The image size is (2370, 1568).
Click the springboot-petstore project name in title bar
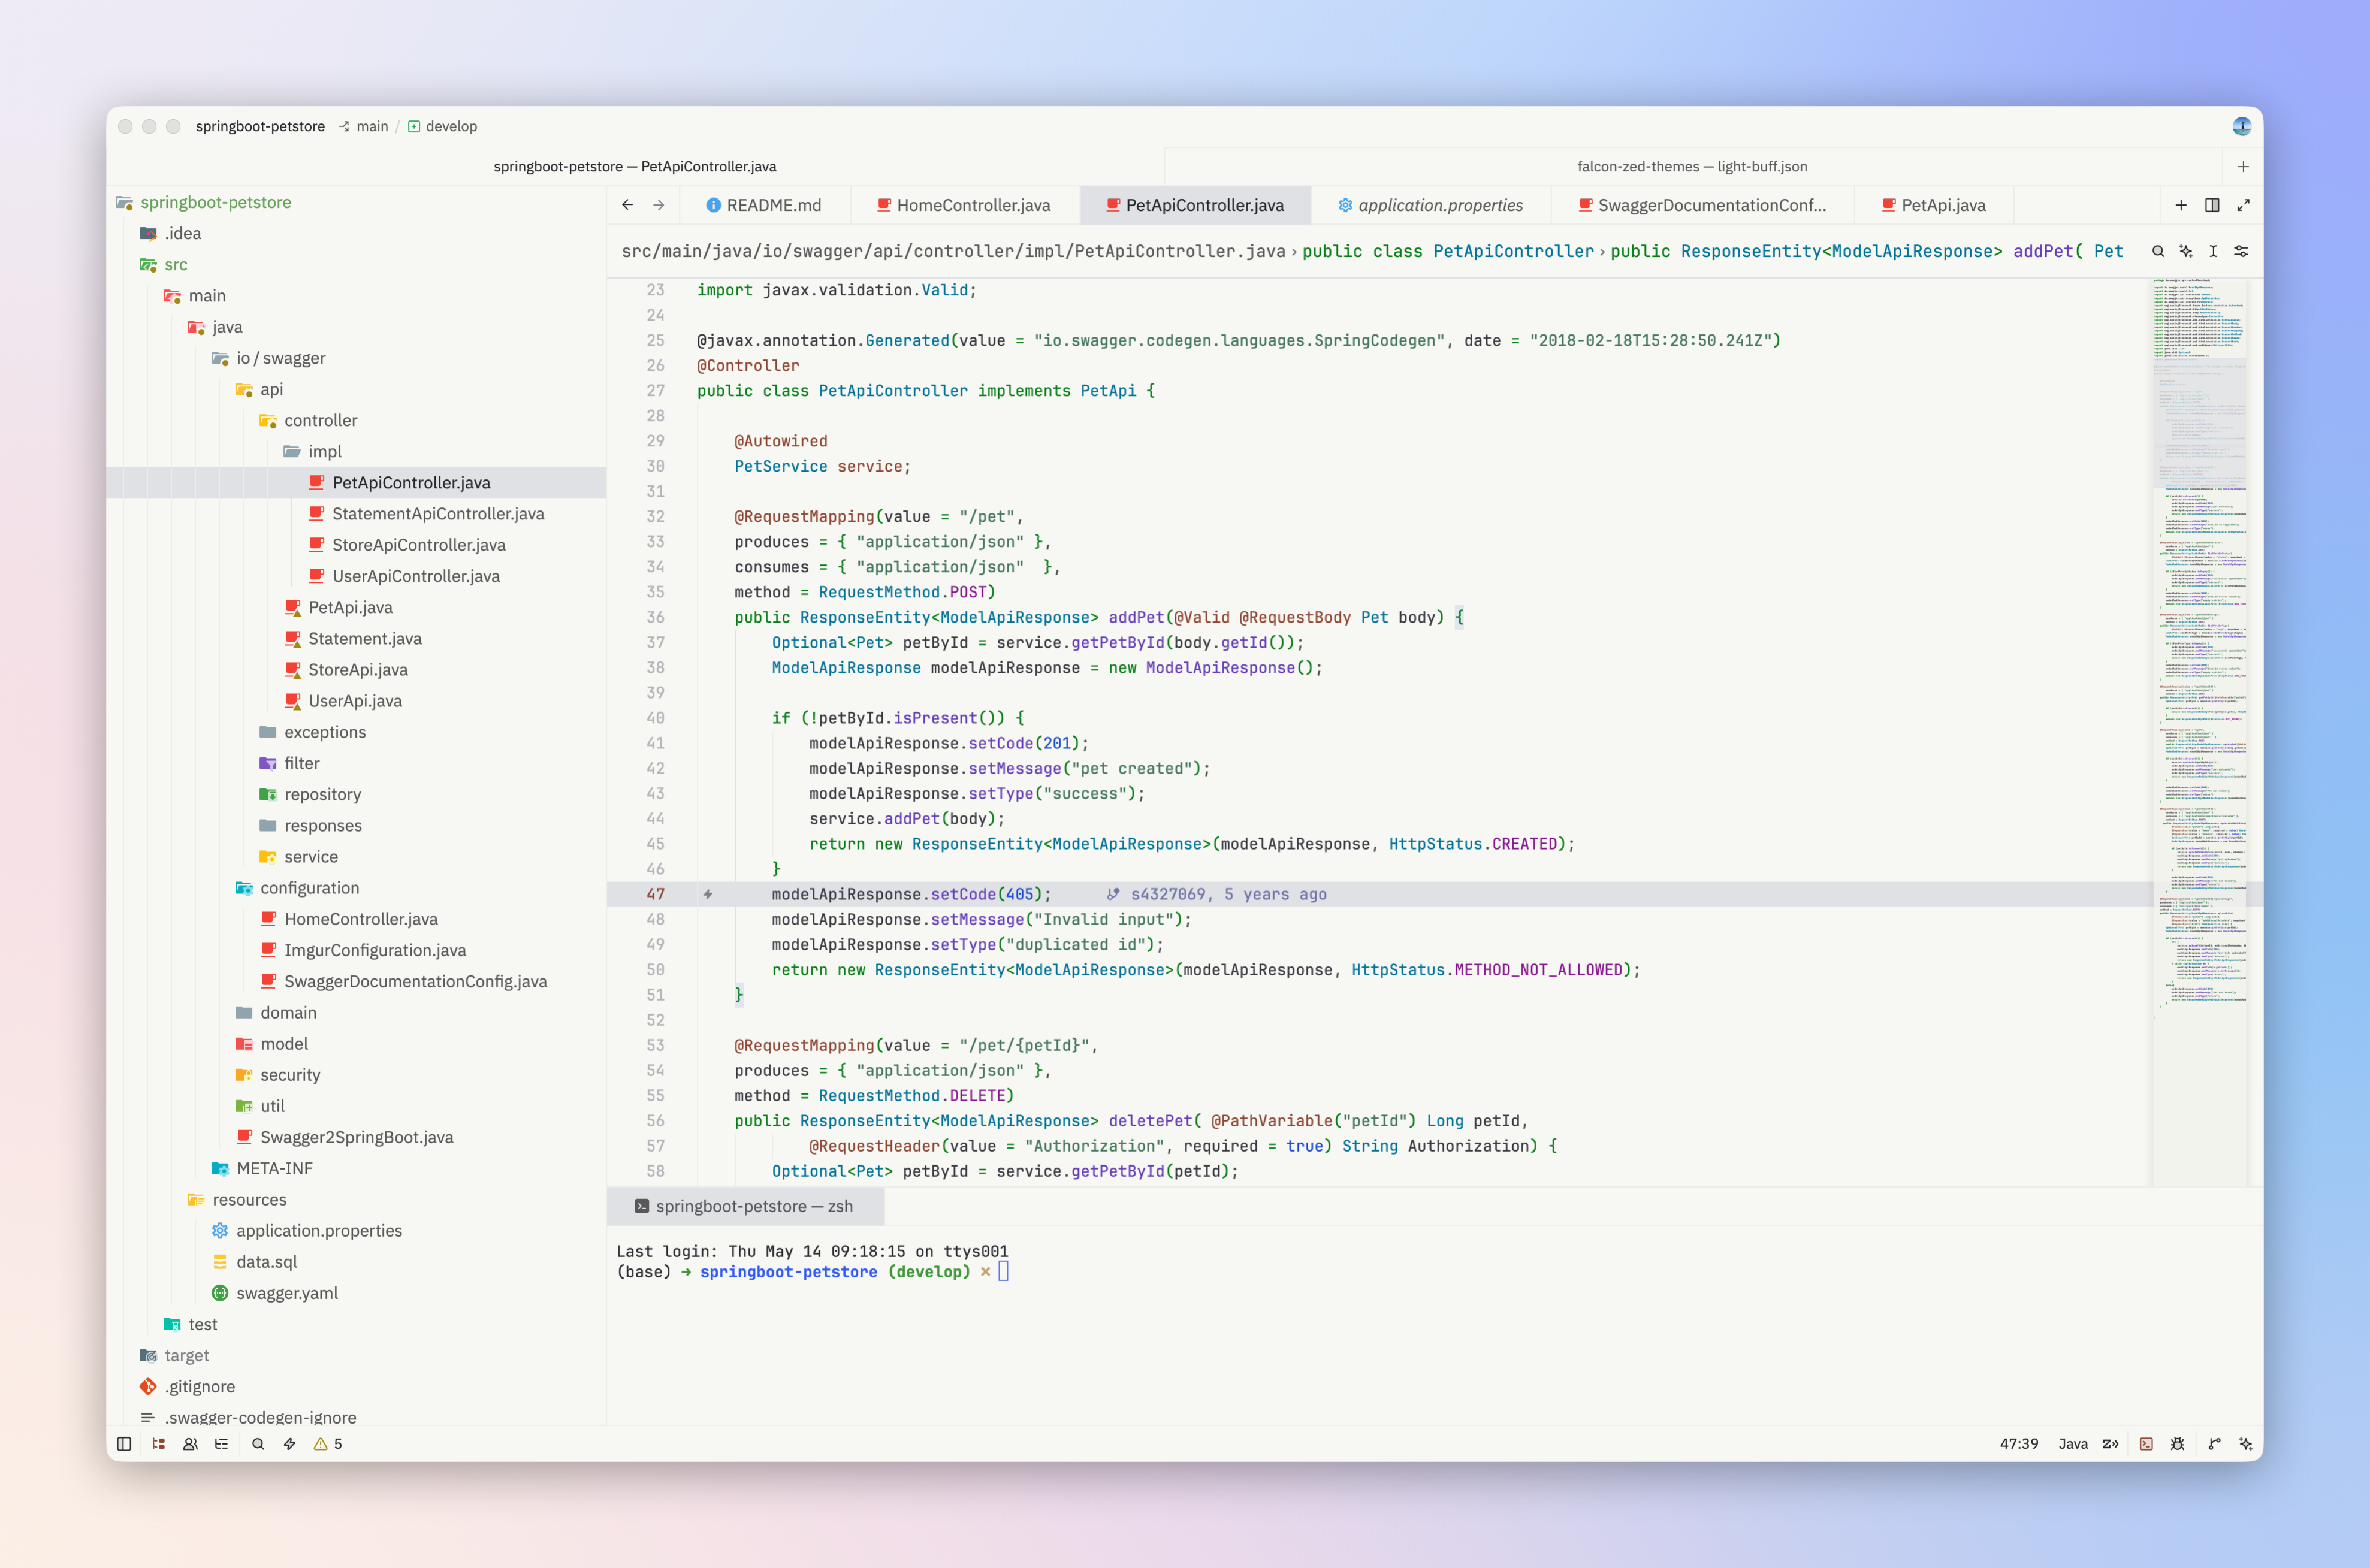pos(260,126)
